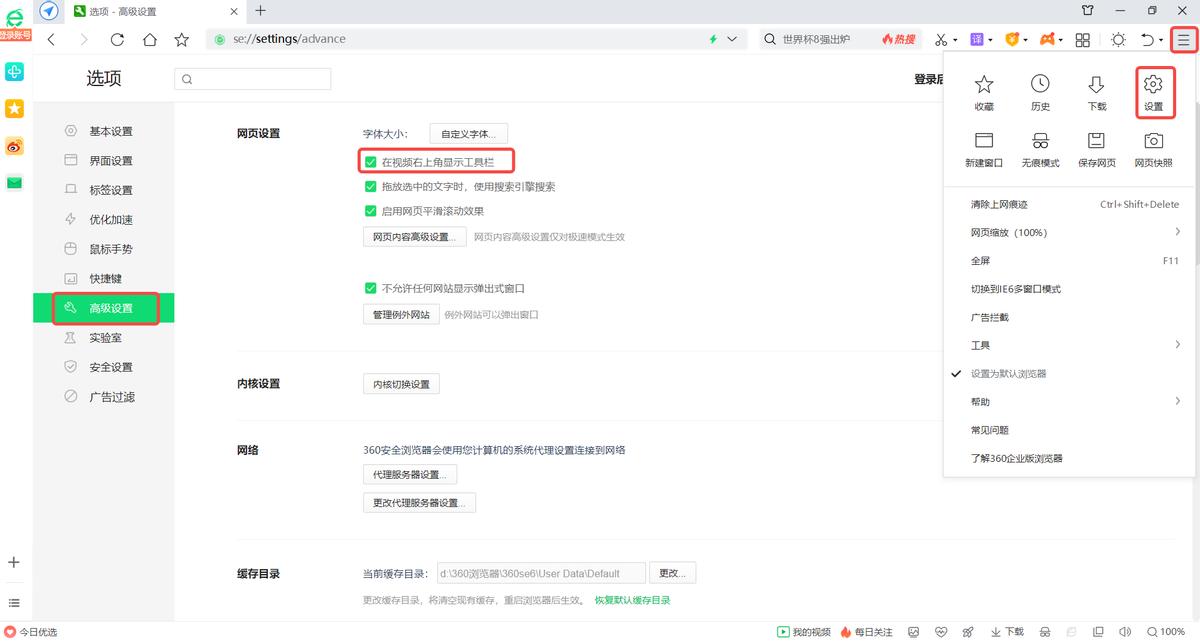Select the purple translate icon in toolbar
Screen dimensions: 1200x642
click(976, 39)
